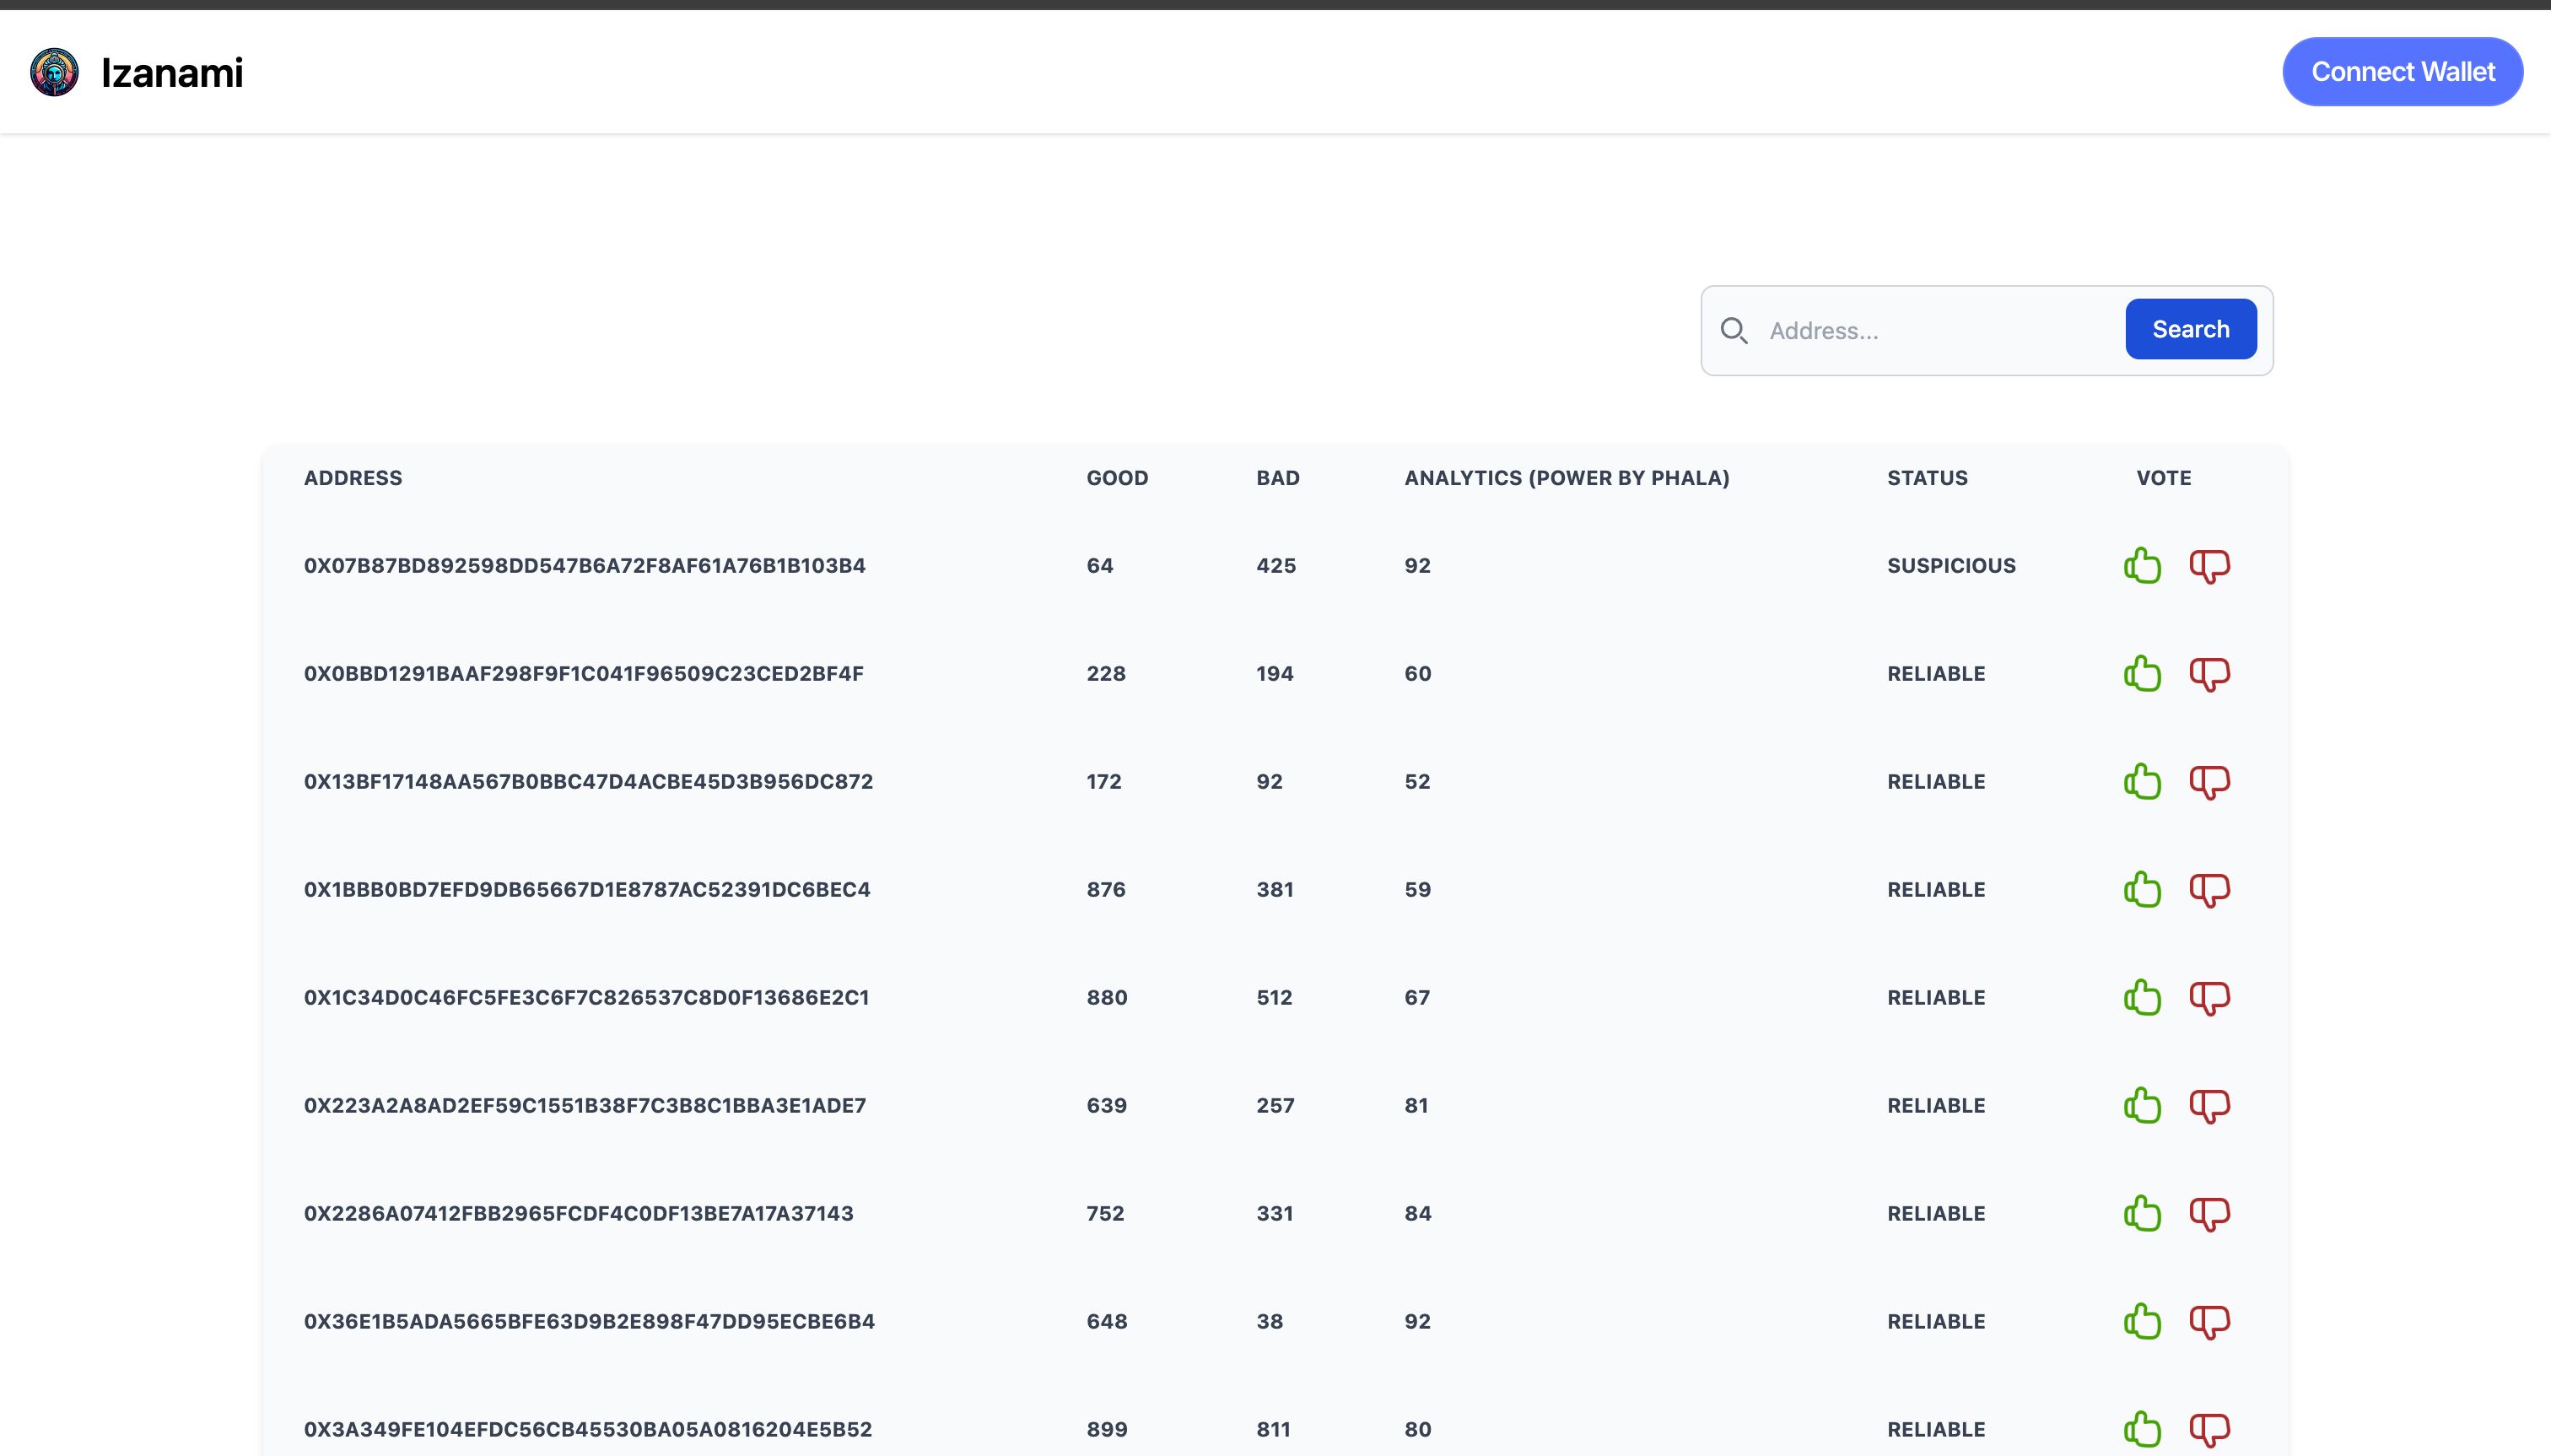
Task: Click the magnifier icon in search box
Action: tap(1734, 331)
